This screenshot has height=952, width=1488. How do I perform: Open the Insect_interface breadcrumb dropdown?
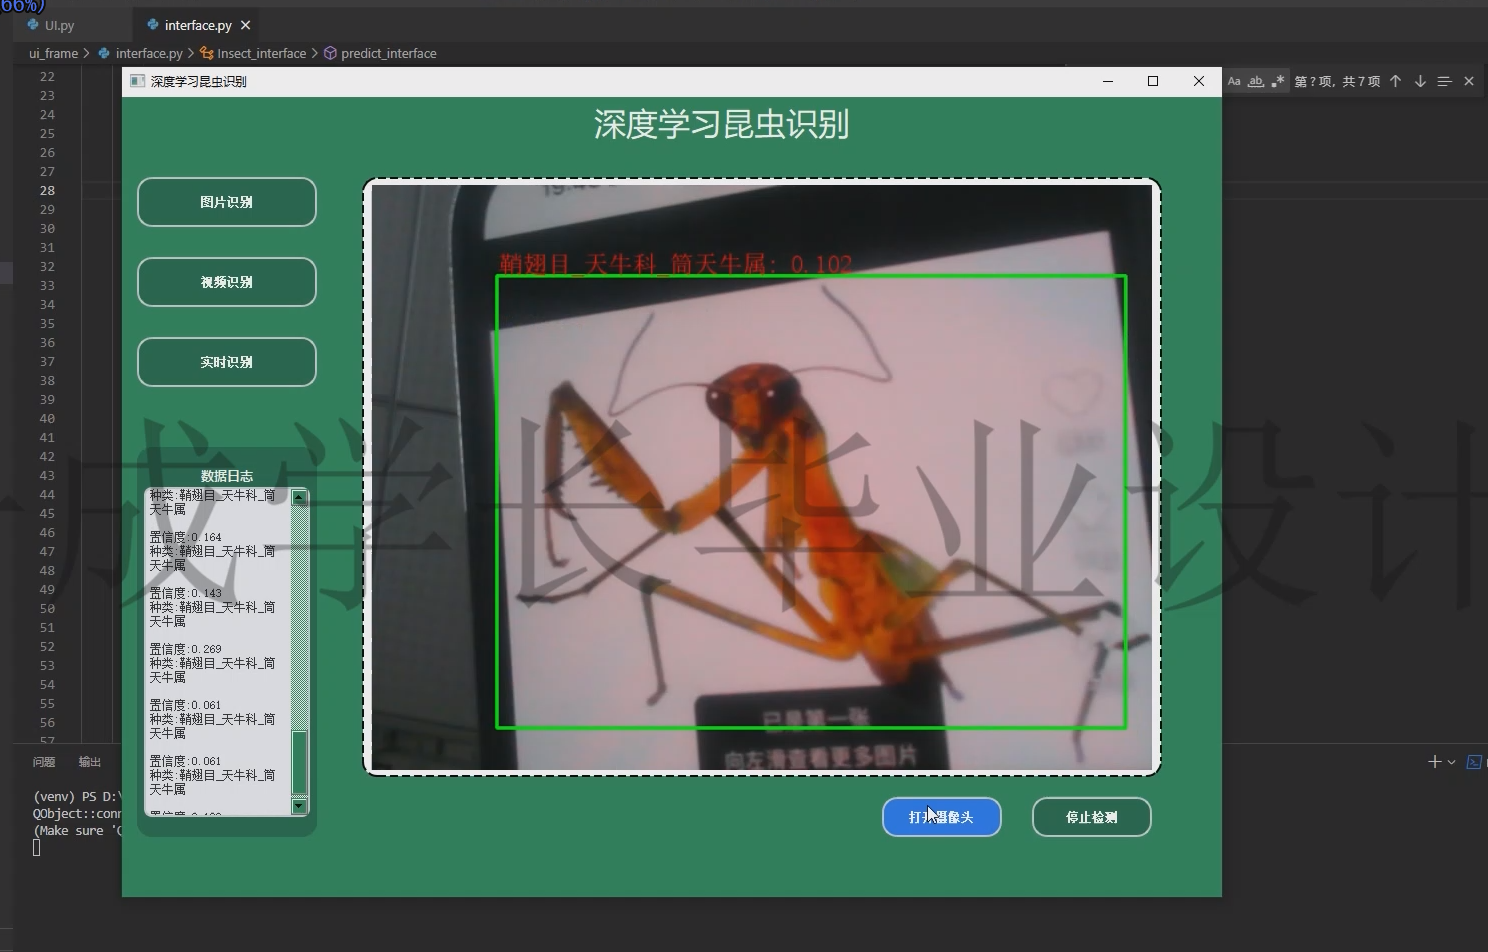(263, 53)
